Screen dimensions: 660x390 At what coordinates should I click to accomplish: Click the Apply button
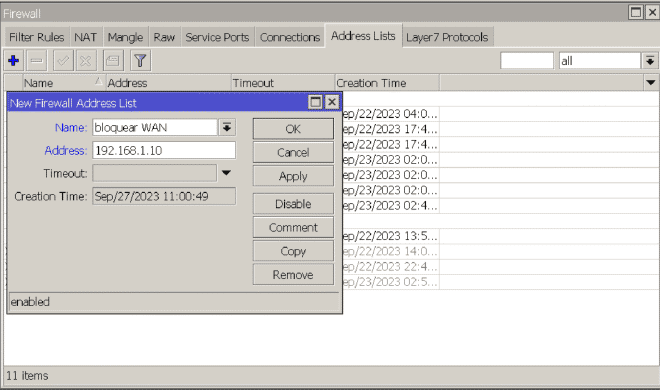tap(293, 176)
